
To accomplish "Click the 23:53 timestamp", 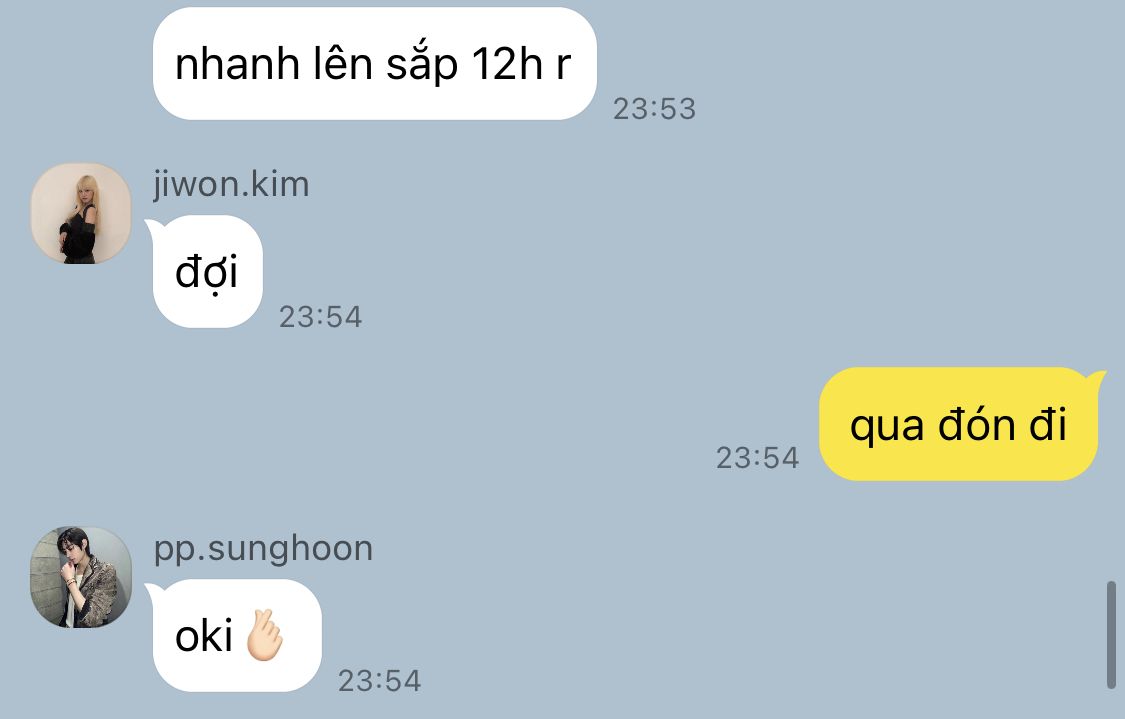I will tap(654, 109).
